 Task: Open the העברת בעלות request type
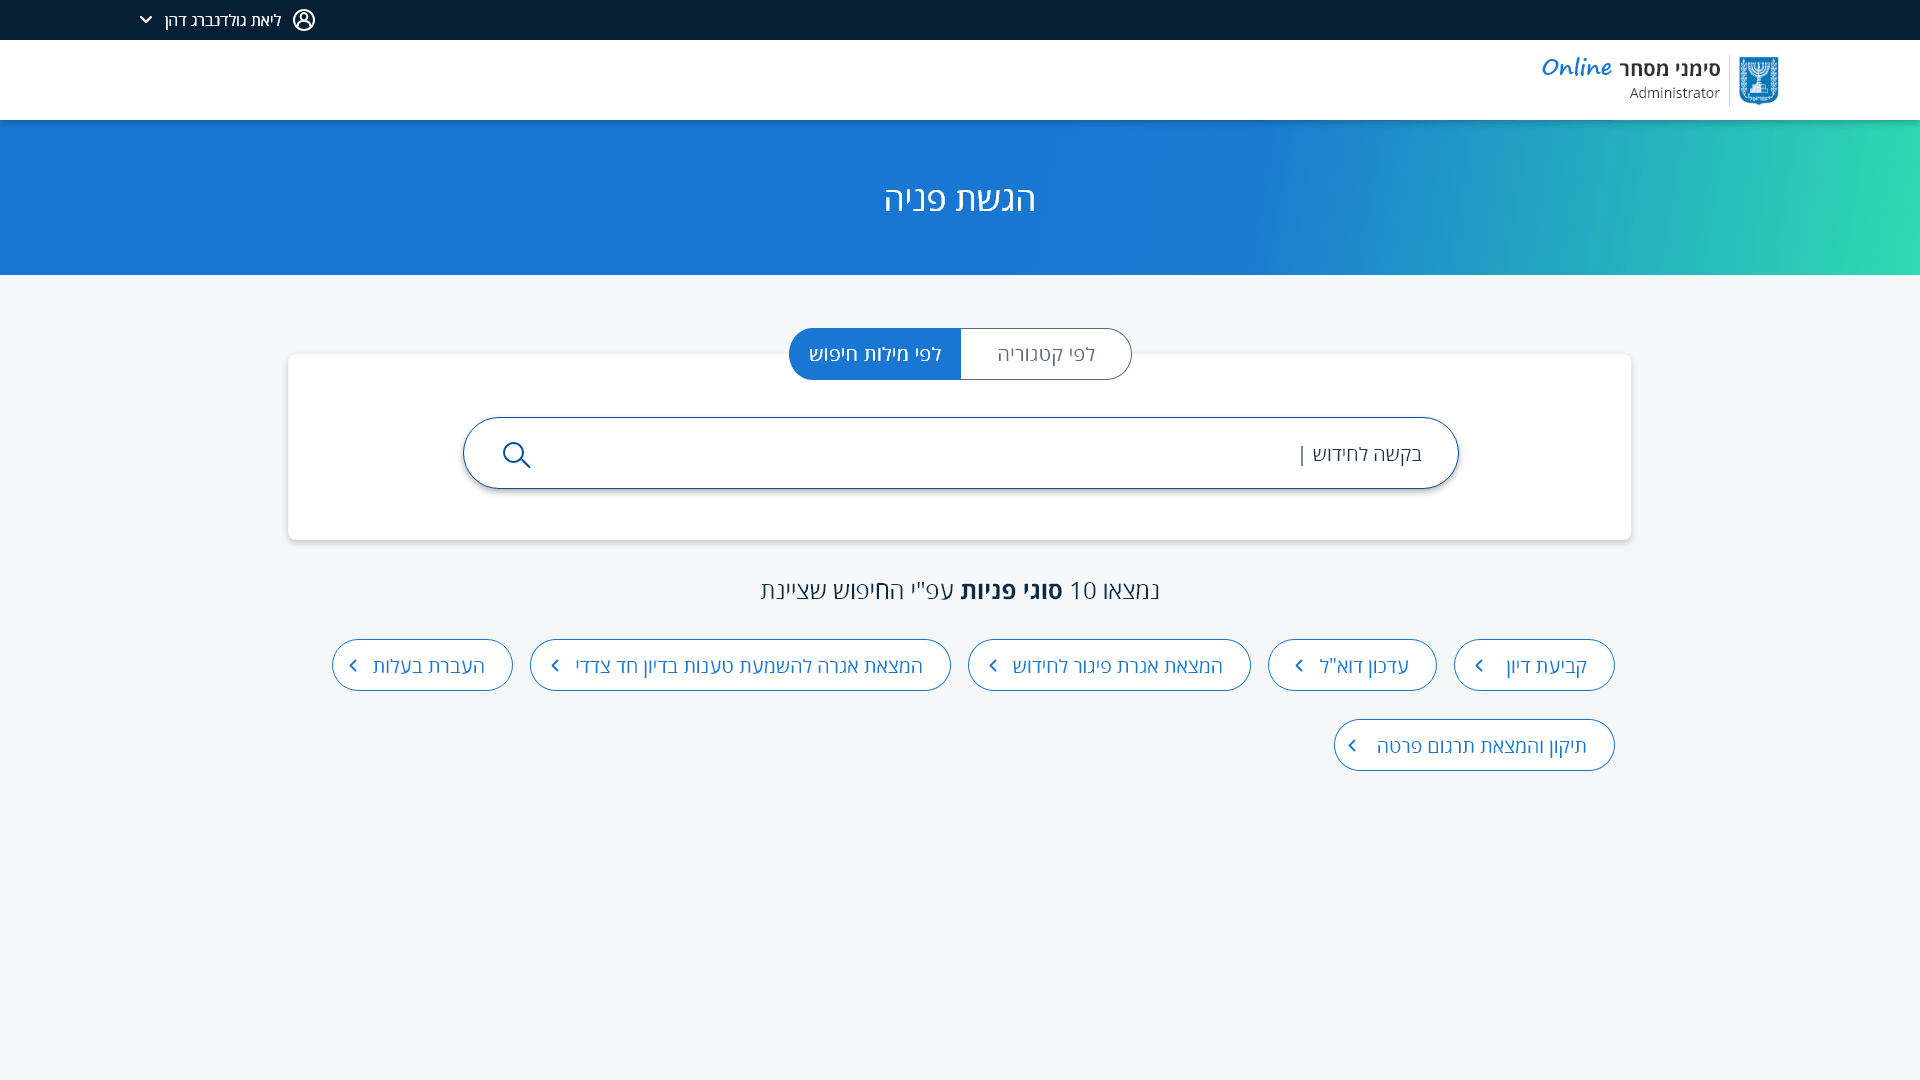pos(429,666)
